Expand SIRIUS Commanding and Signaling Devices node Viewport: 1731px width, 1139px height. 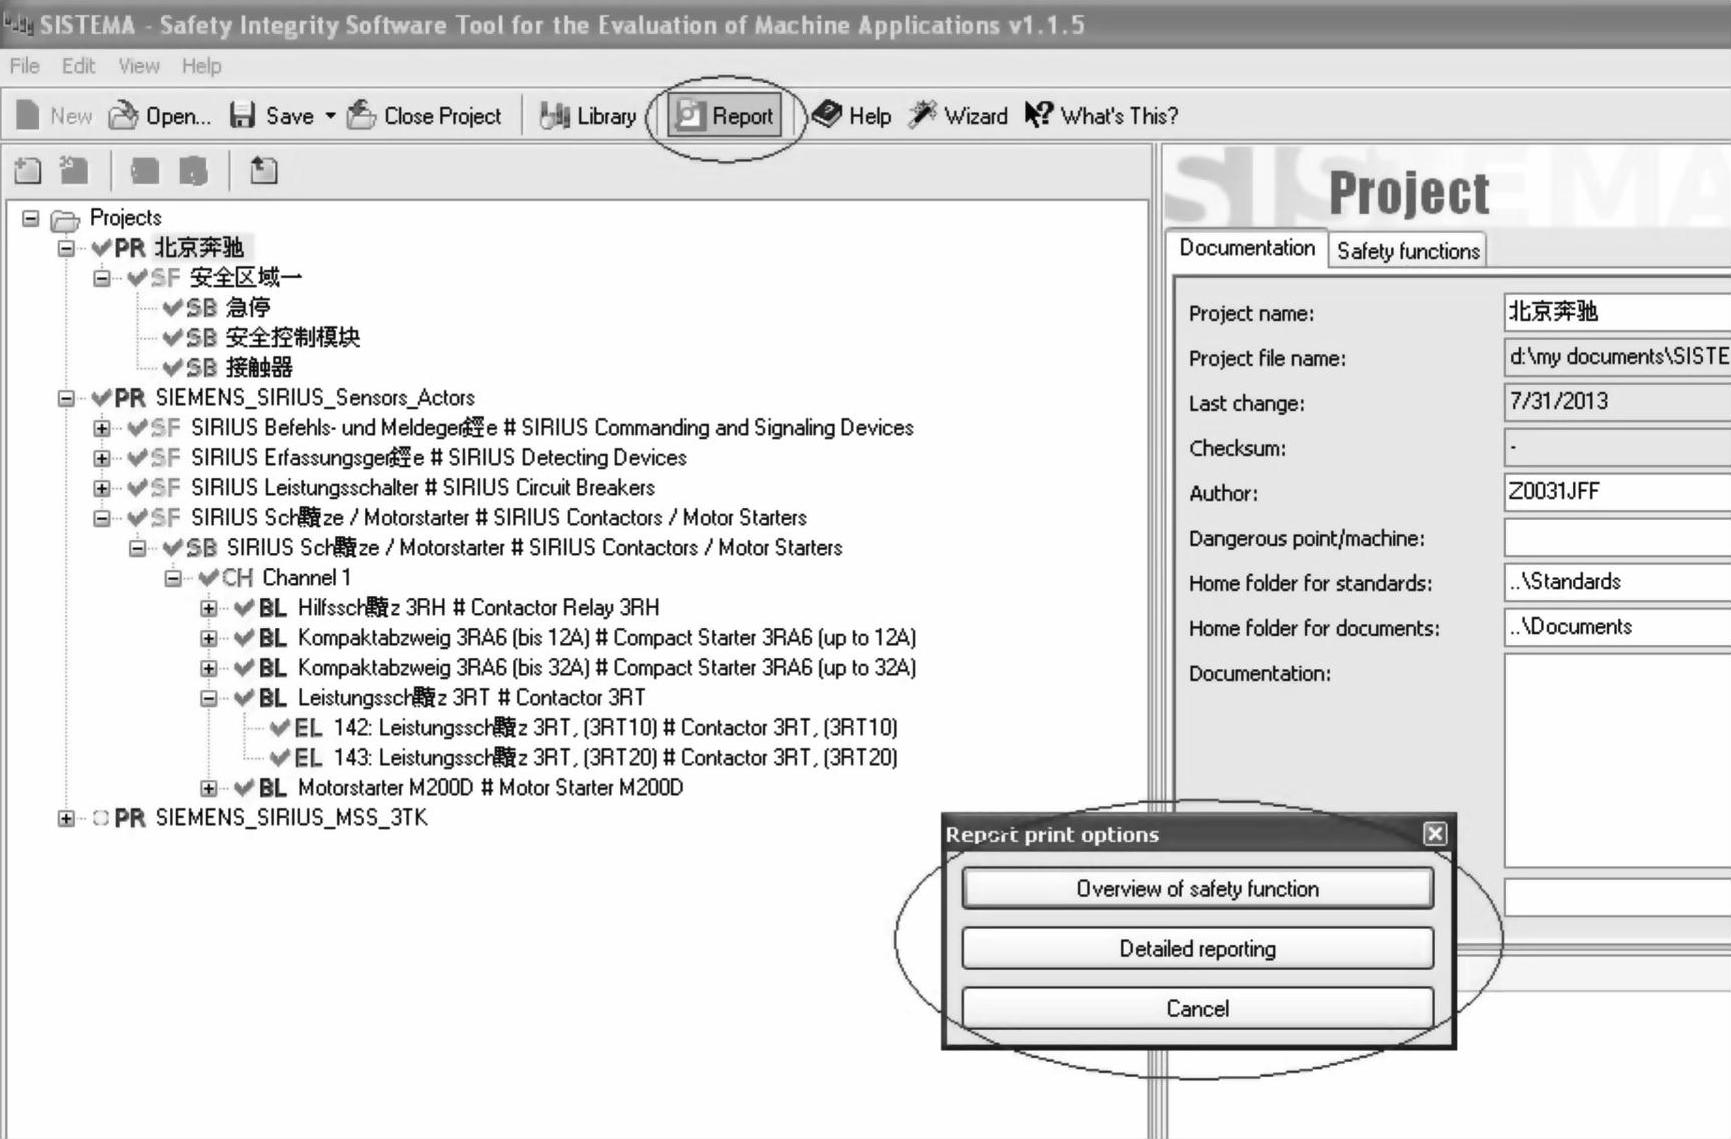(102, 428)
